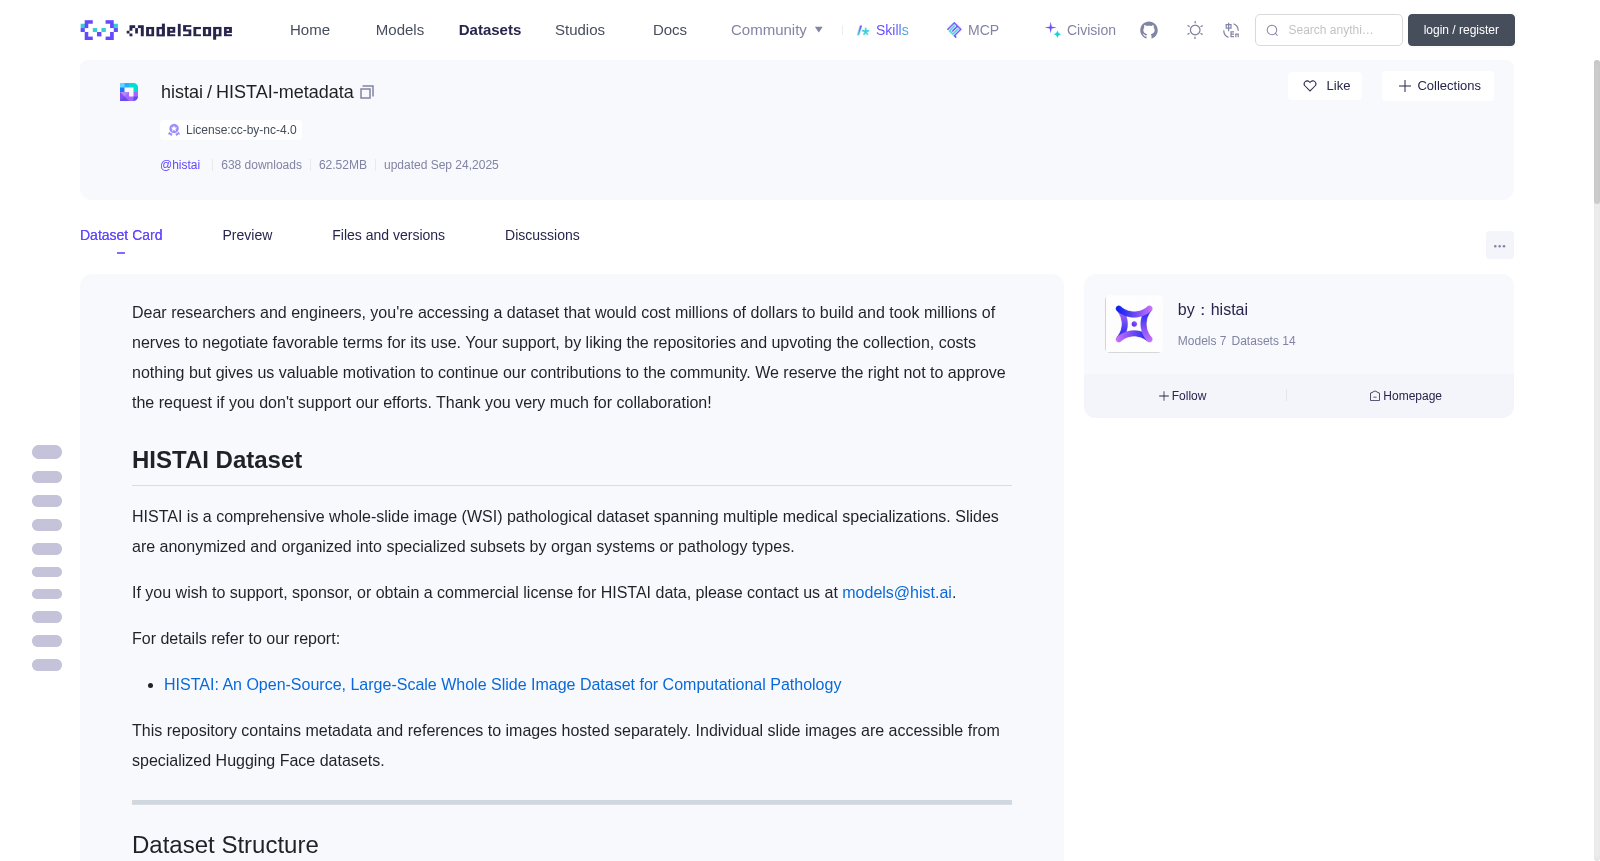Navigate to Studios
The image size is (1600, 861).
580,30
